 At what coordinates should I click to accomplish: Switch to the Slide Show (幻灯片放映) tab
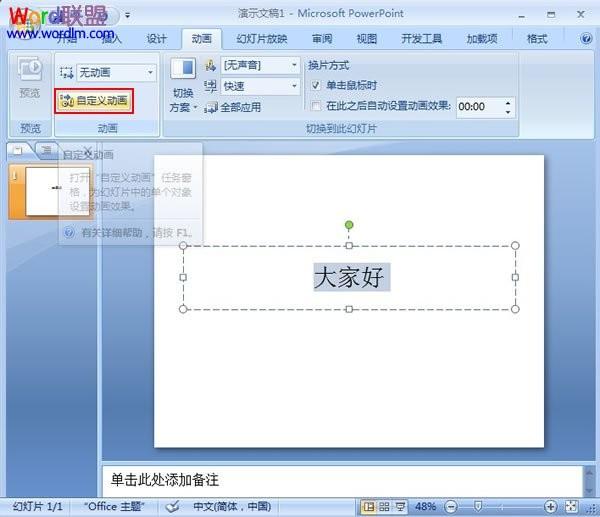click(x=262, y=39)
